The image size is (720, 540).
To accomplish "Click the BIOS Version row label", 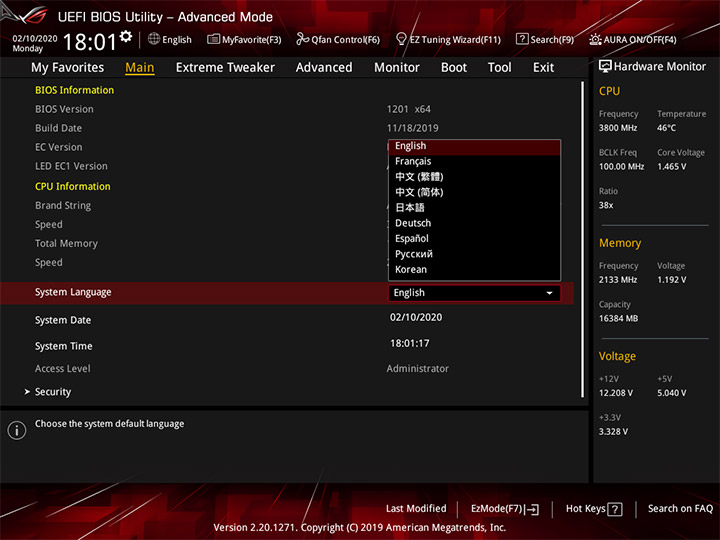I will [64, 109].
